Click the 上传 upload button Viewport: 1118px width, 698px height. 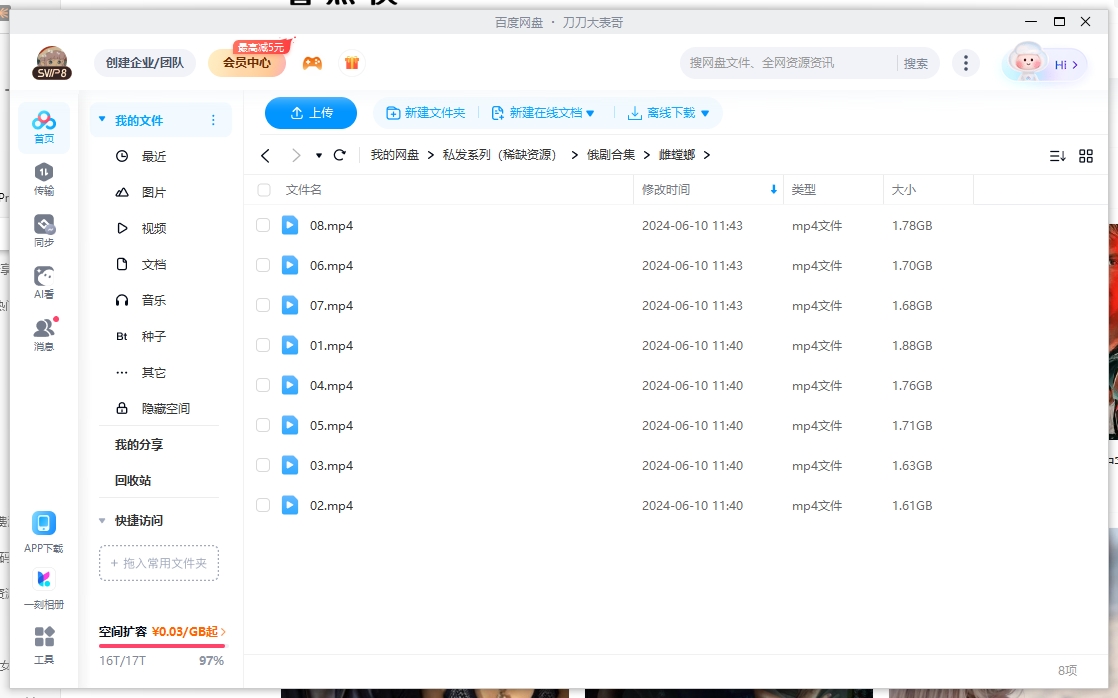(311, 113)
